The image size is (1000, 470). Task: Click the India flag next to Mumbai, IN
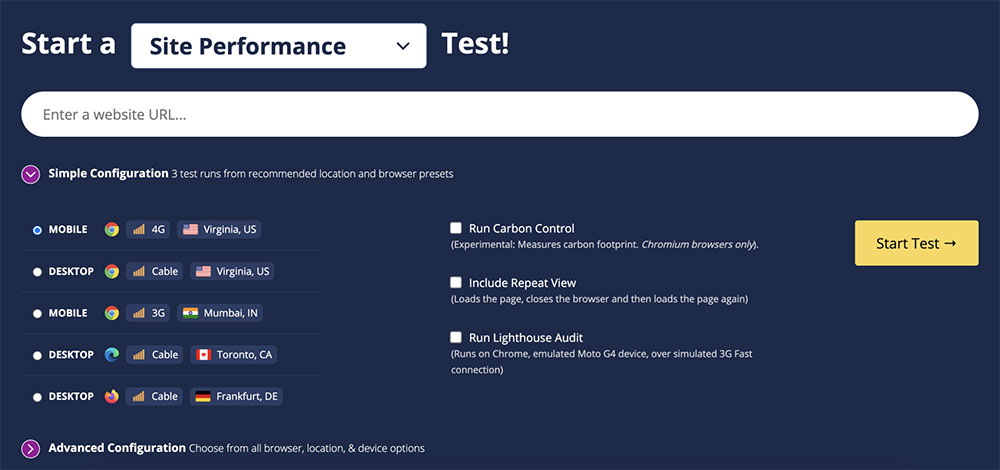coord(190,313)
